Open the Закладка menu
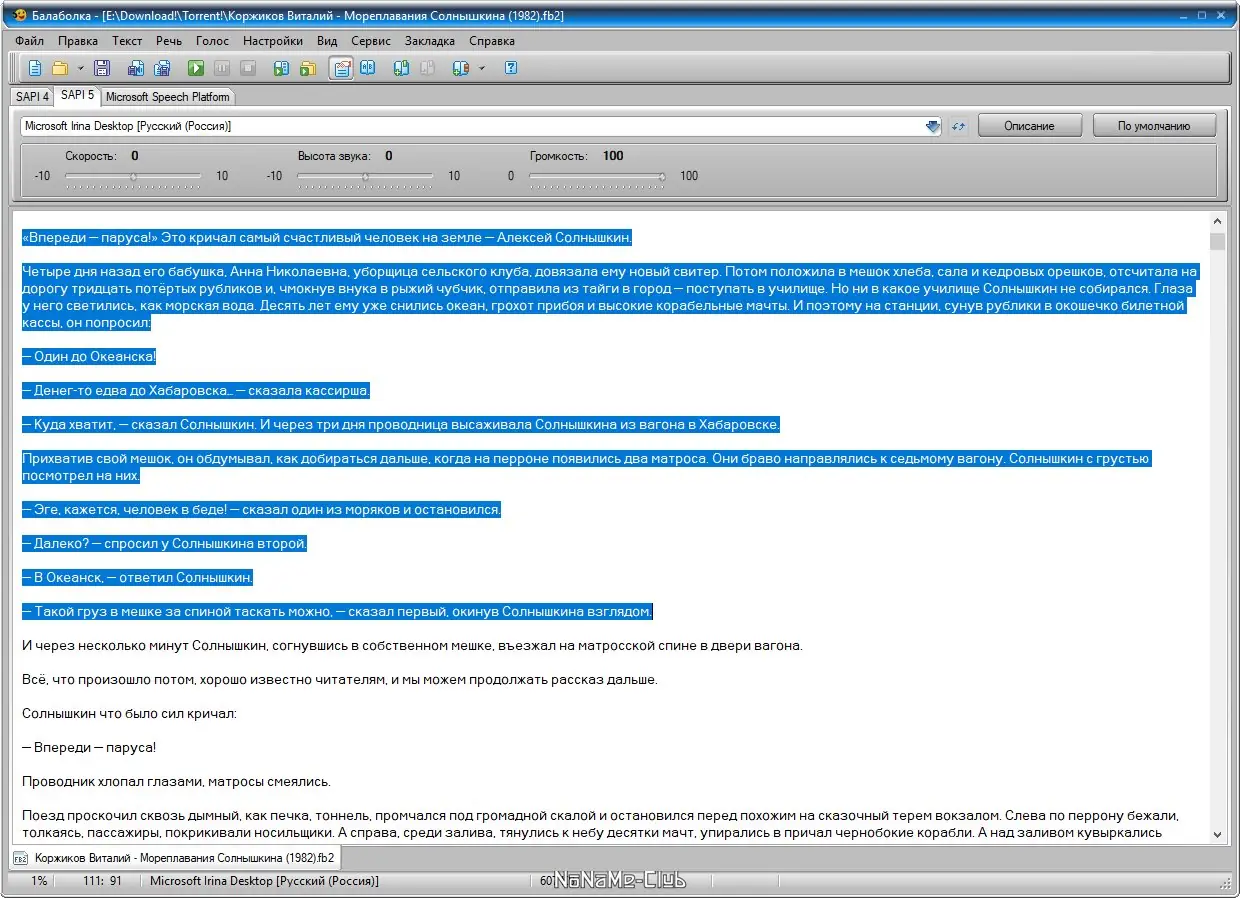The height and width of the screenshot is (898, 1240). click(x=430, y=41)
